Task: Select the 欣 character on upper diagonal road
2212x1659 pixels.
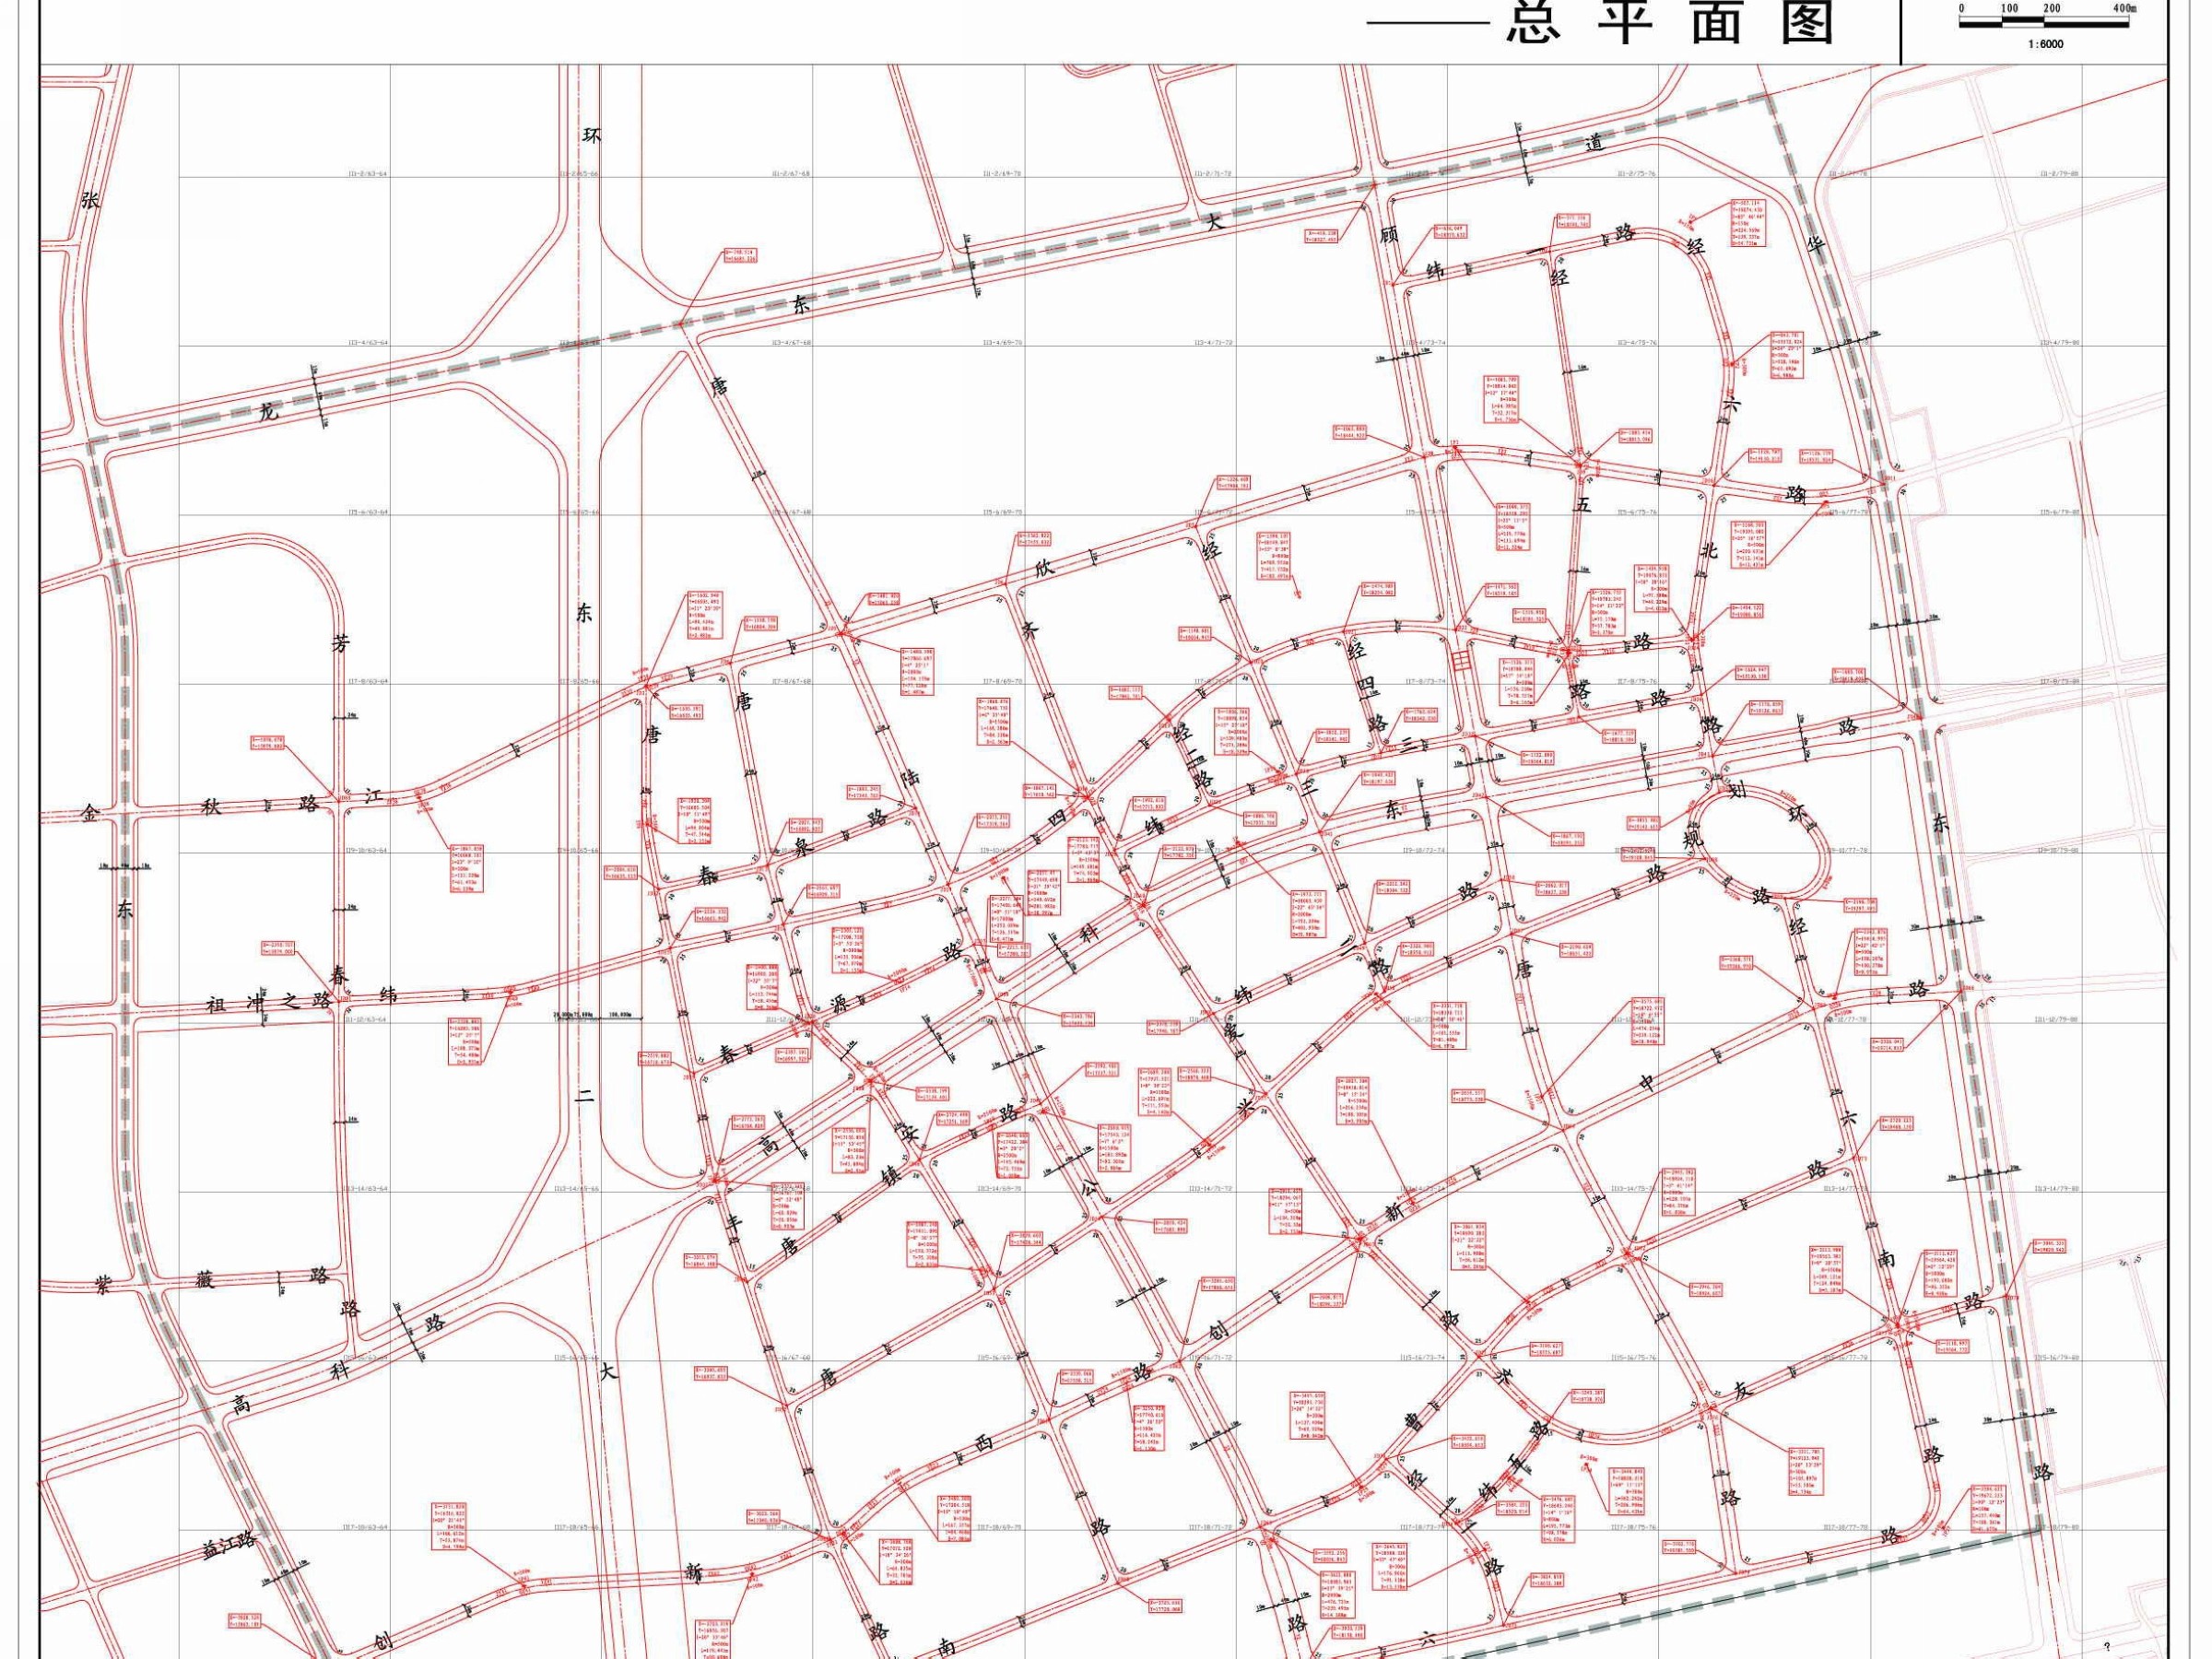Action: [1044, 569]
